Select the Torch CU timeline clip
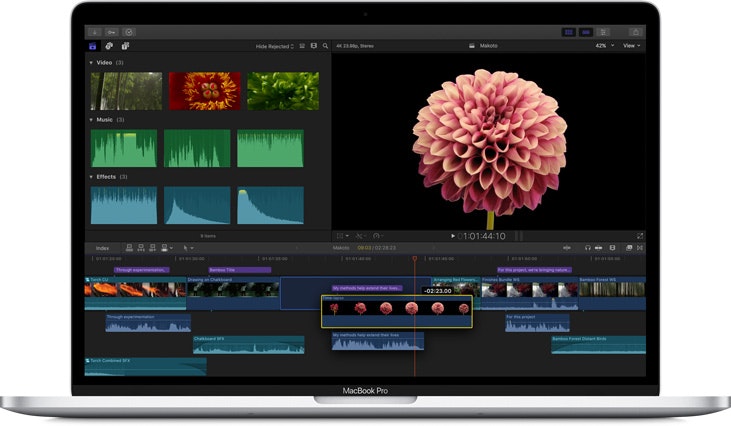731x426 pixels. click(x=135, y=293)
